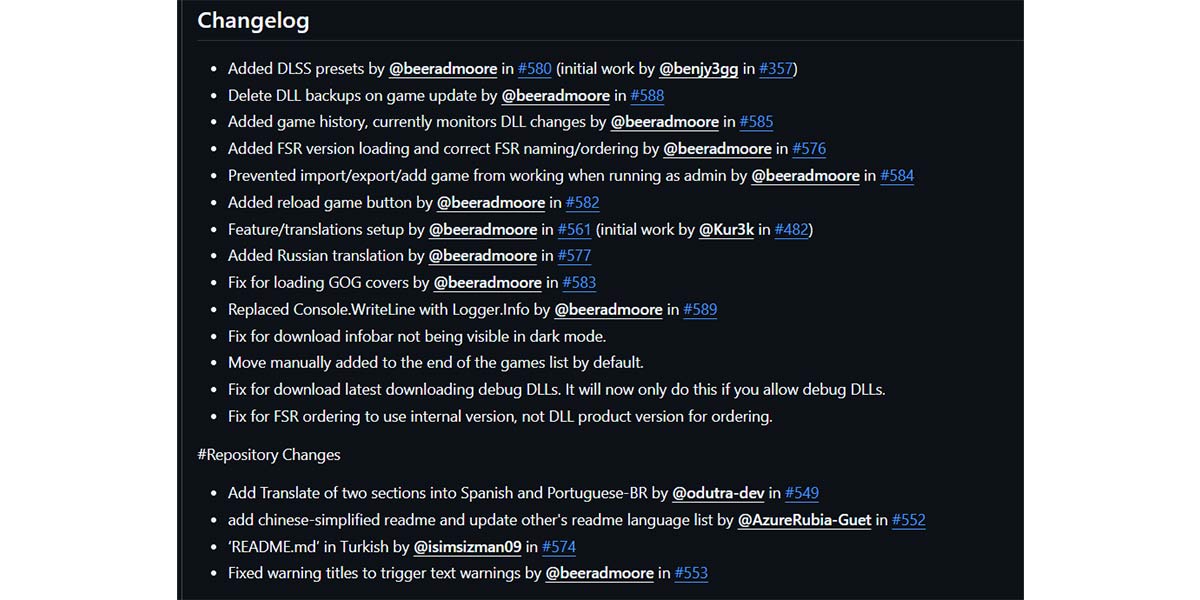Open pull request #577 Russian translation

click(x=575, y=256)
